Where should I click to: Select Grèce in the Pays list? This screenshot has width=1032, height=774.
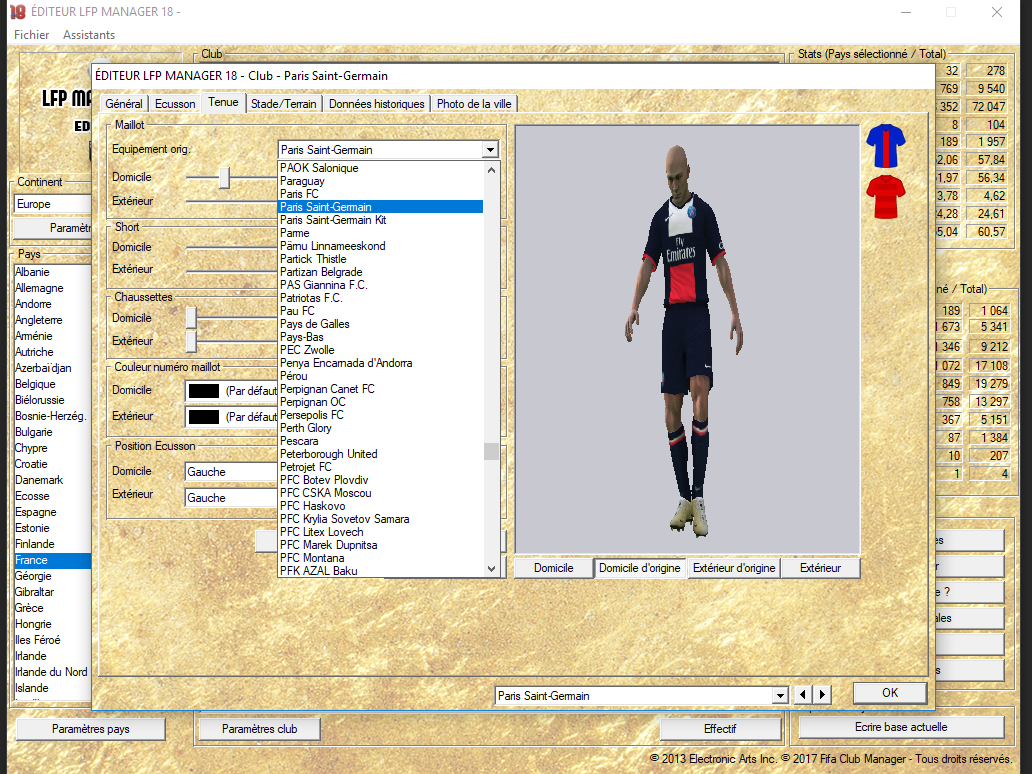[53, 608]
